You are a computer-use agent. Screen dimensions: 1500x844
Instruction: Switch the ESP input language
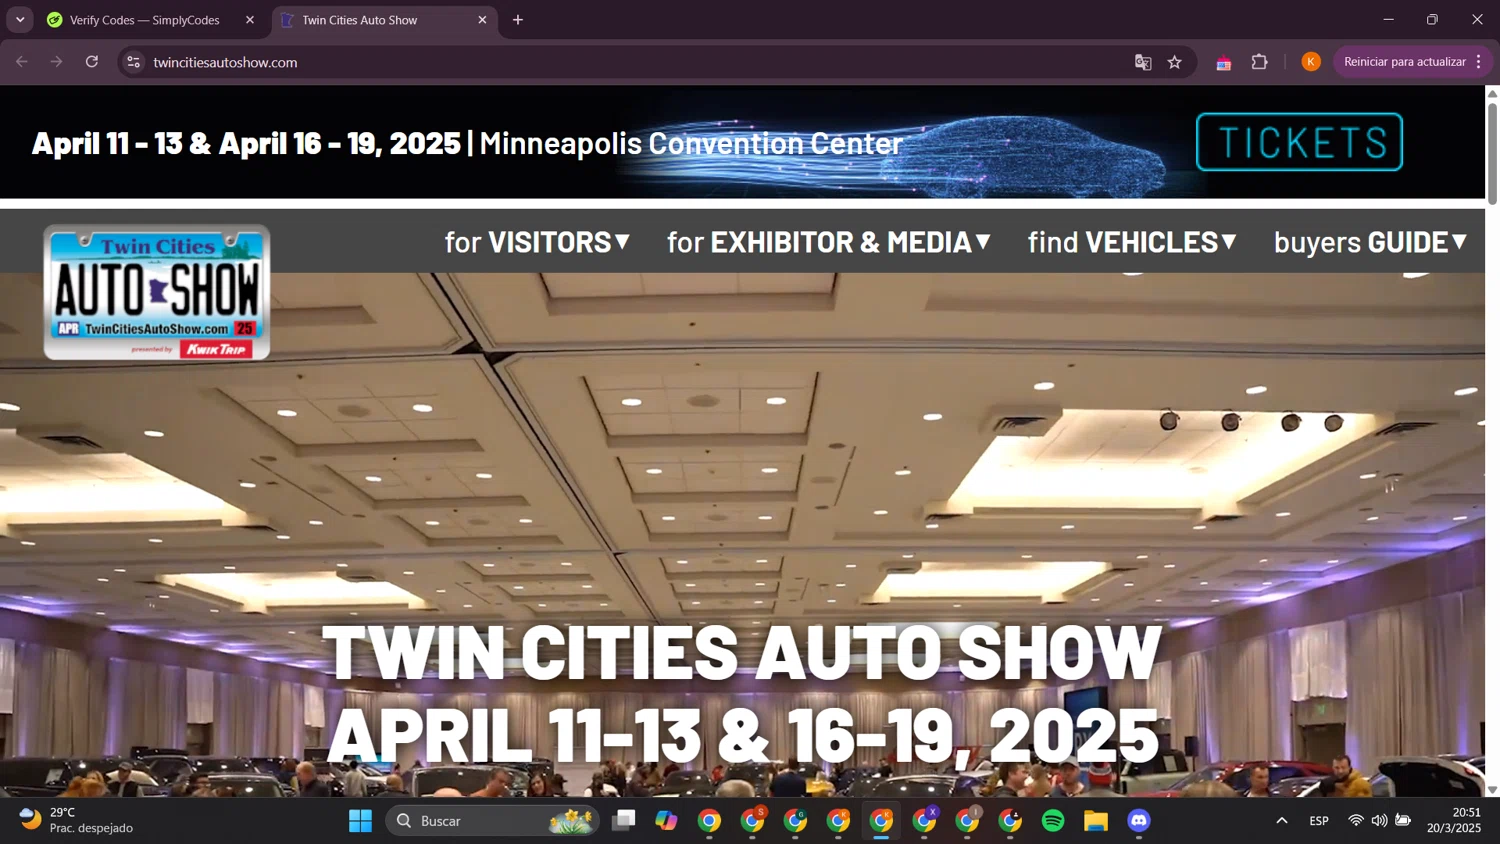1319,821
